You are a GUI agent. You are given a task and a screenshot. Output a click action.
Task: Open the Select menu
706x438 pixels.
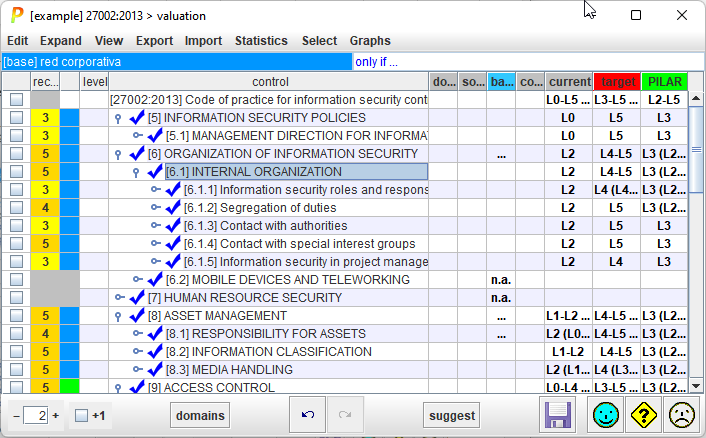319,41
